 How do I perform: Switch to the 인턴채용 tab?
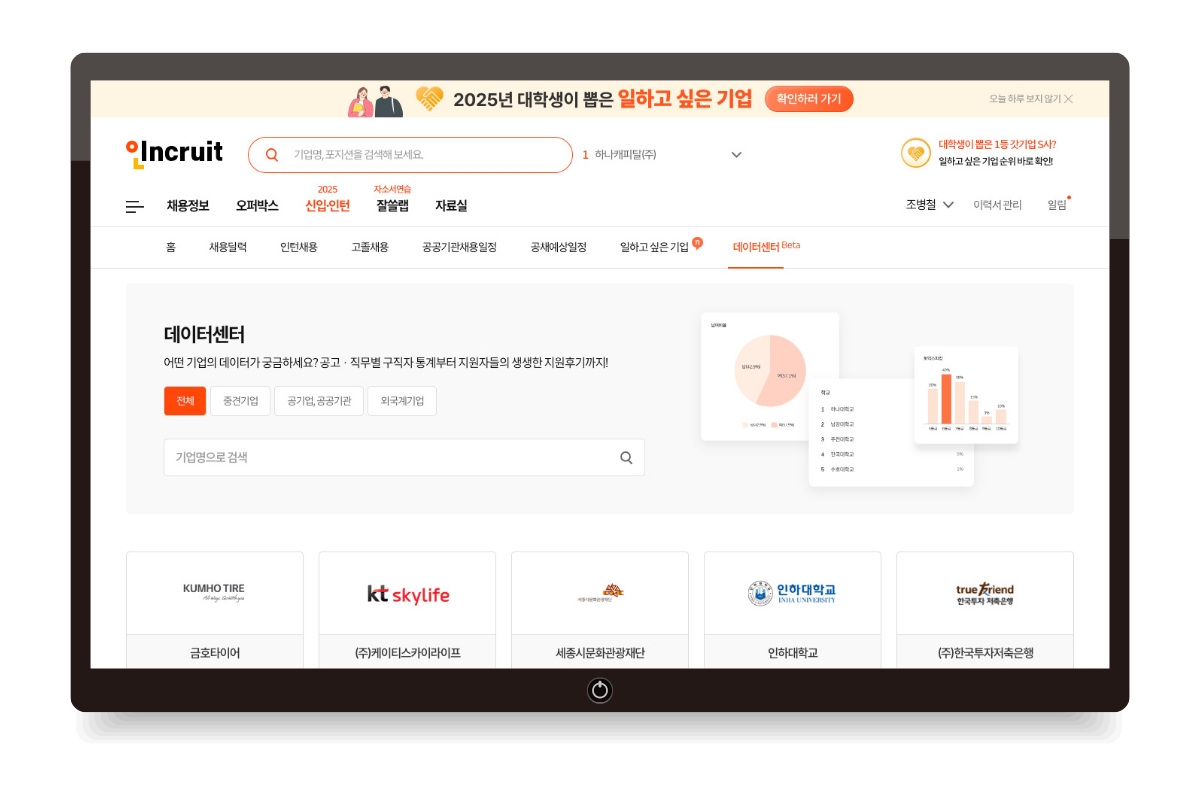click(299, 247)
